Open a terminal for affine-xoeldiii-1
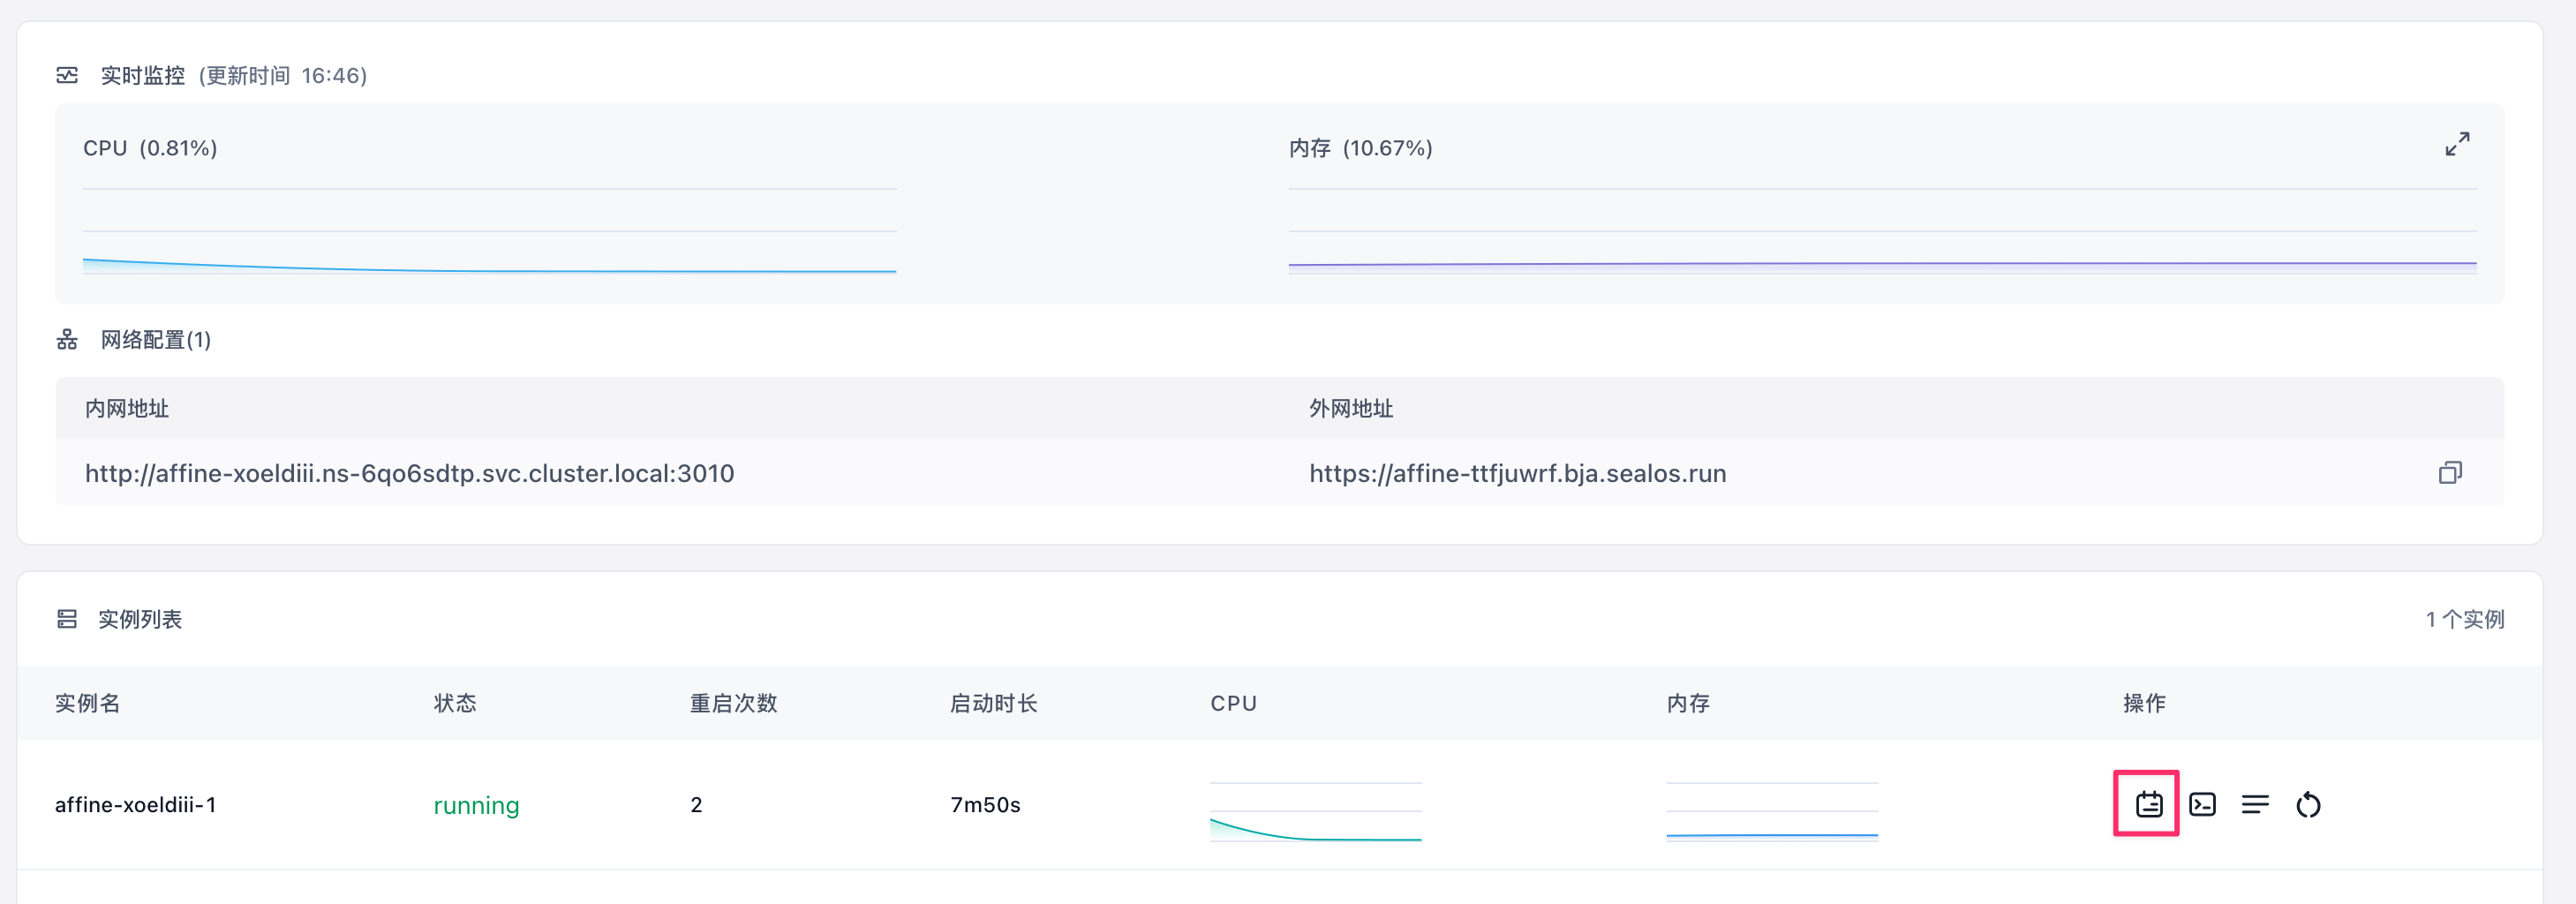 coord(2203,804)
